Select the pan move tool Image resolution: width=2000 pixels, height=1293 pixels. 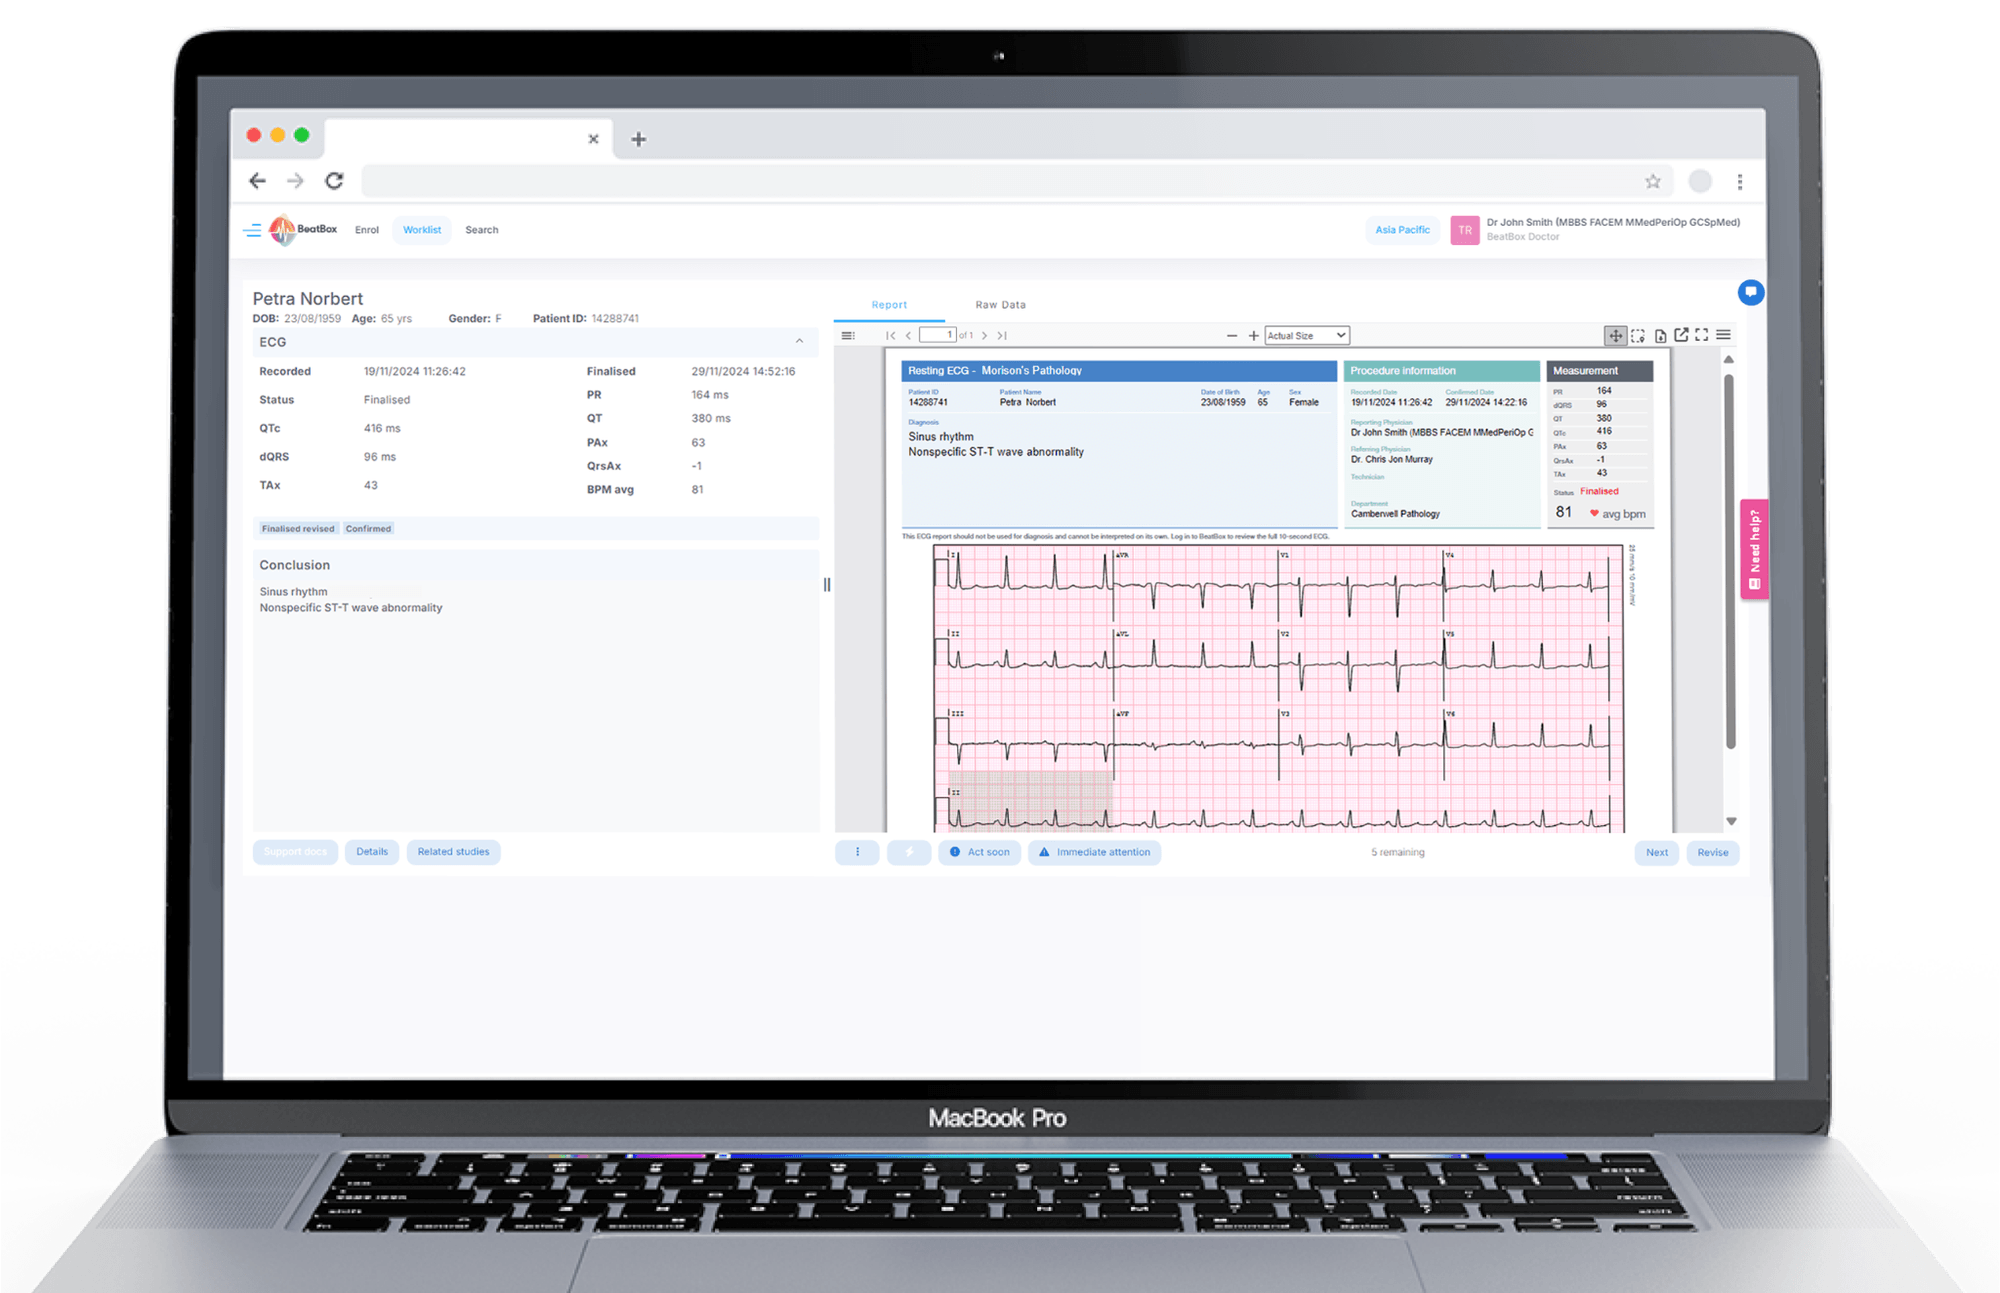[1615, 336]
